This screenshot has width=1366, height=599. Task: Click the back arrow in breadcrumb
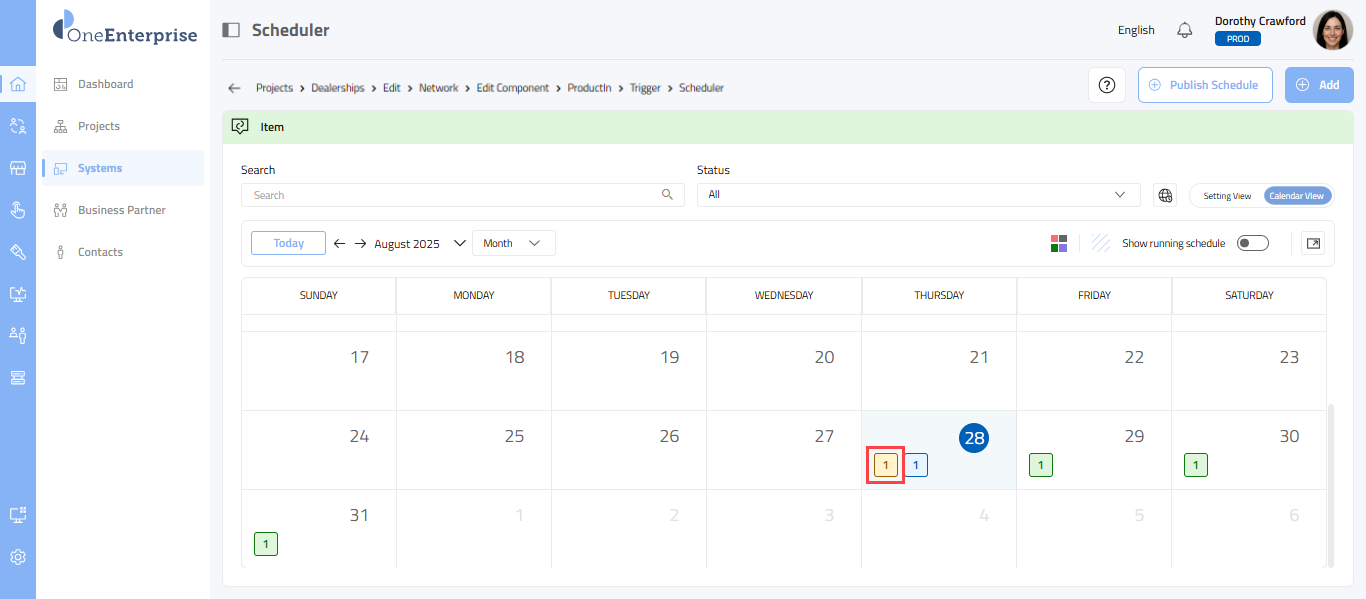(234, 88)
